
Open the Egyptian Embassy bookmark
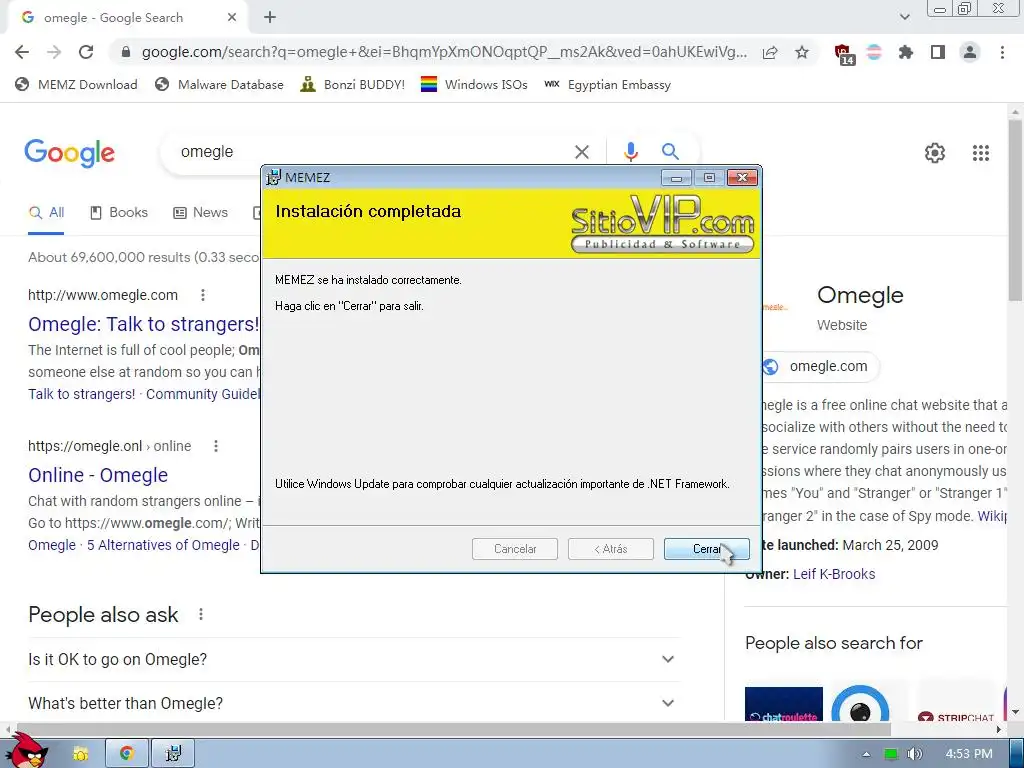pos(607,84)
